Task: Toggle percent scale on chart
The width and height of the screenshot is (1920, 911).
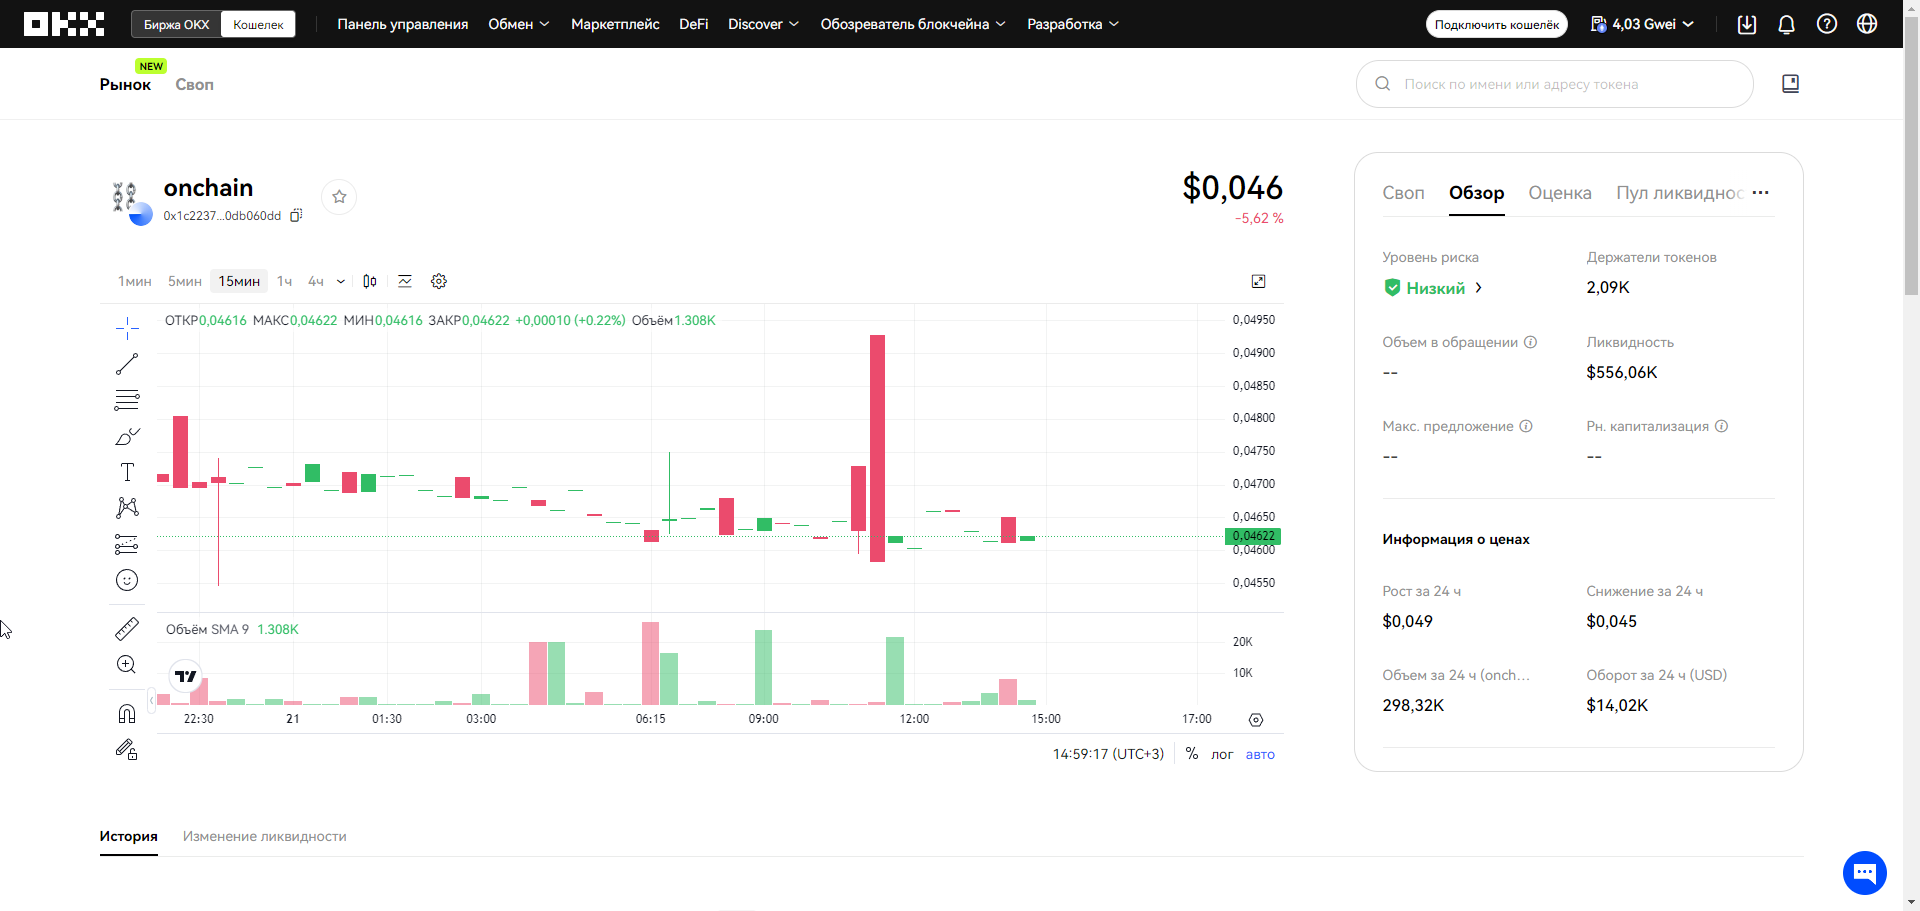Action: click(1191, 754)
